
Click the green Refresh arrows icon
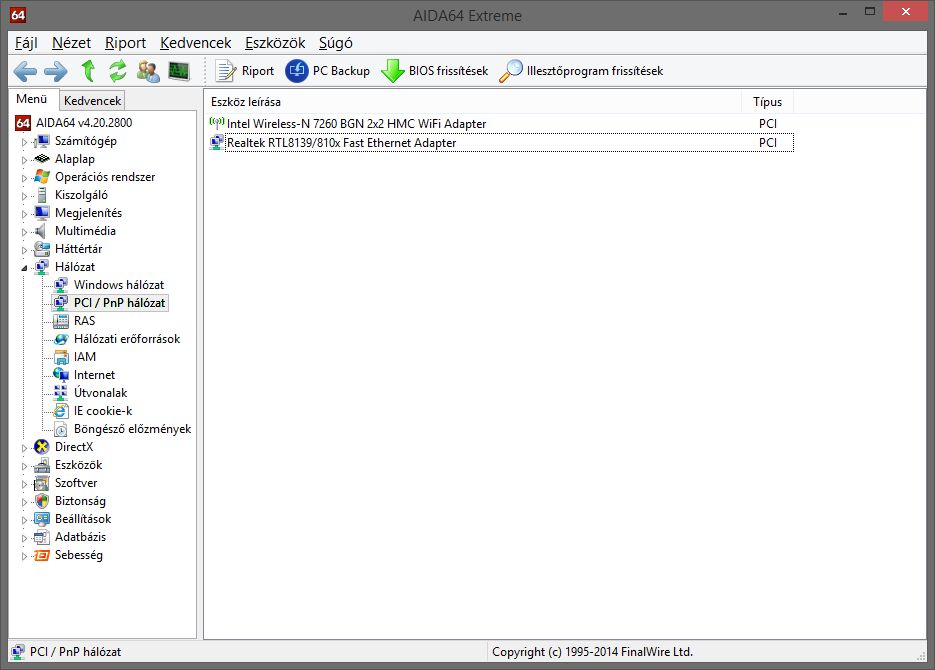(x=117, y=71)
